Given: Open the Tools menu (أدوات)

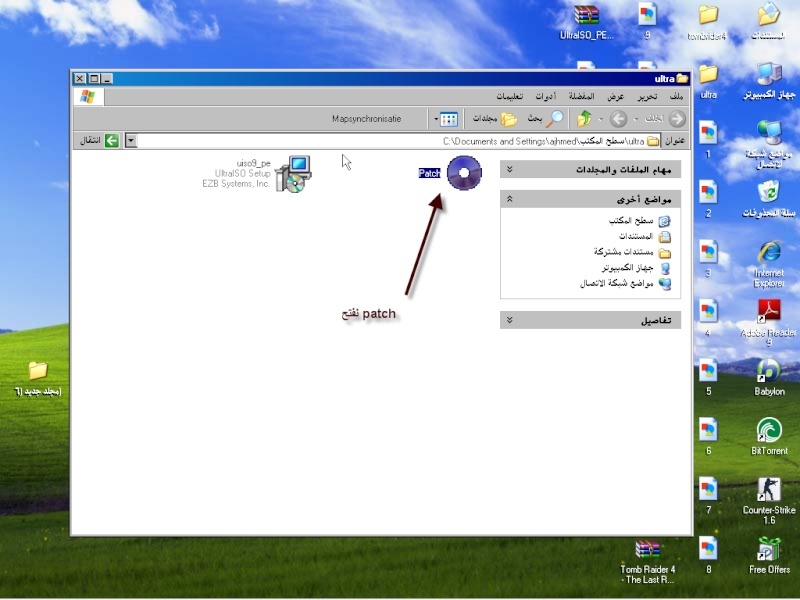Looking at the screenshot, I should (x=545, y=96).
